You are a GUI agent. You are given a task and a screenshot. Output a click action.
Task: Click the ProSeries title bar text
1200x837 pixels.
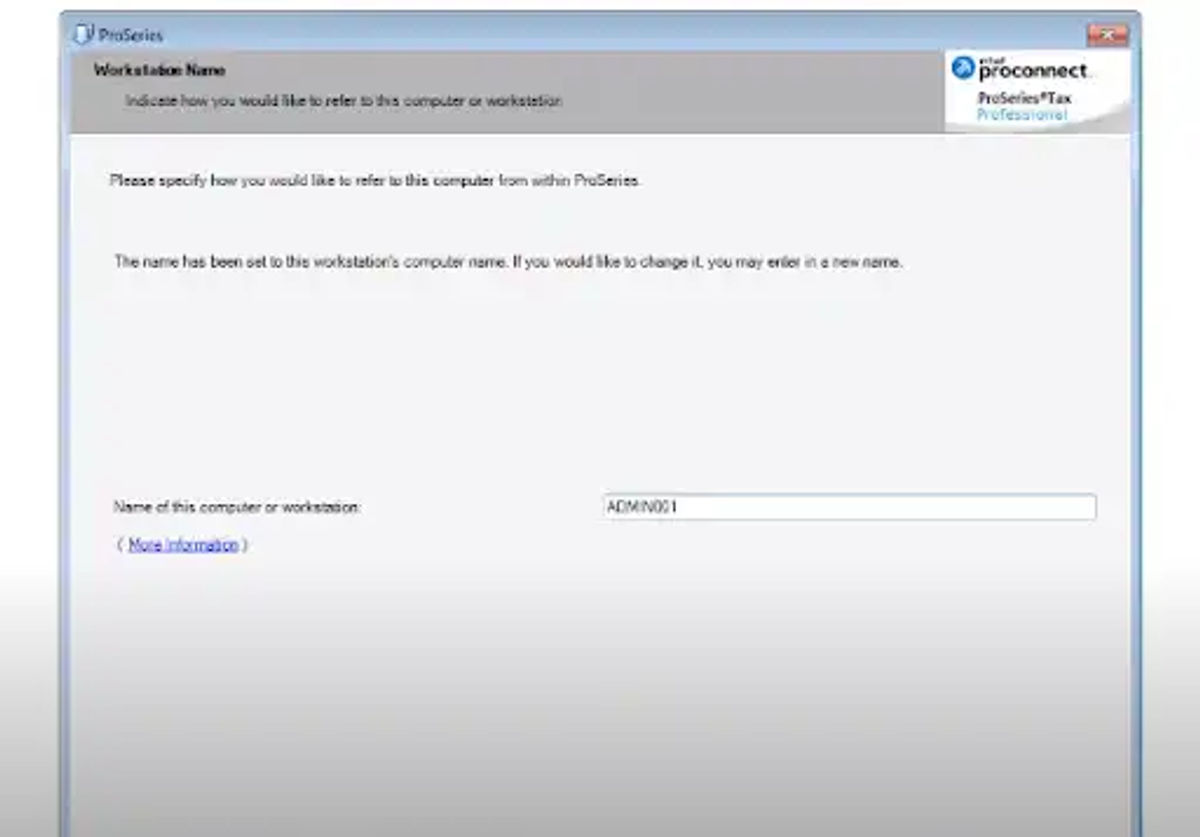pyautogui.click(x=131, y=36)
